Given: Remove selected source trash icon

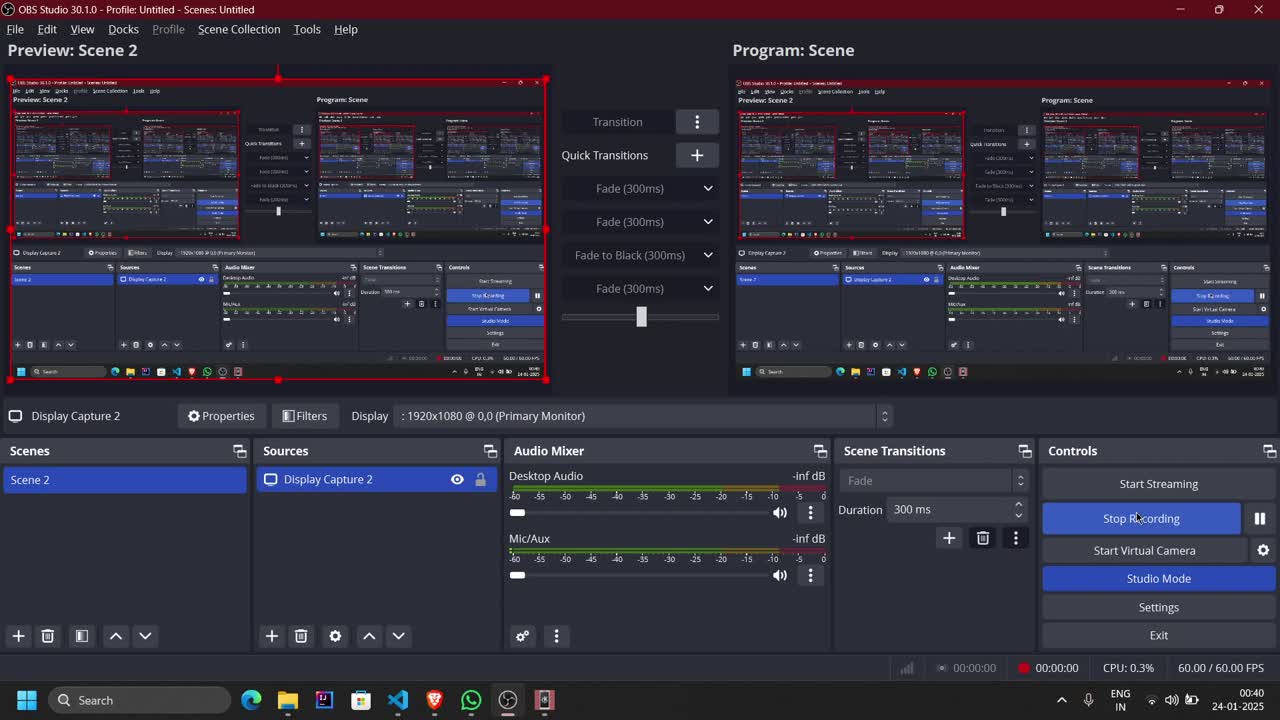Looking at the screenshot, I should pyautogui.click(x=301, y=636).
